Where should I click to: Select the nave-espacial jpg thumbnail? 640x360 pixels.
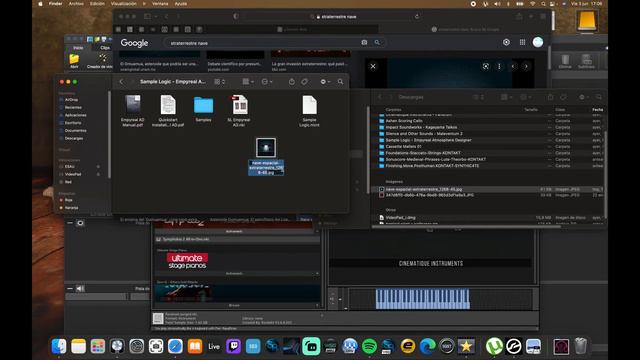(x=266, y=147)
